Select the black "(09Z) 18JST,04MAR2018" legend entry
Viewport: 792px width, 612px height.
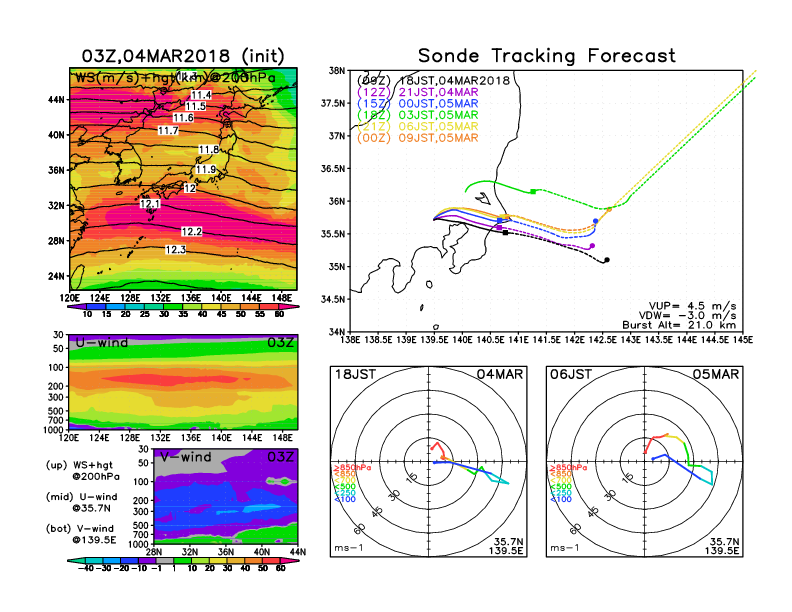click(433, 81)
